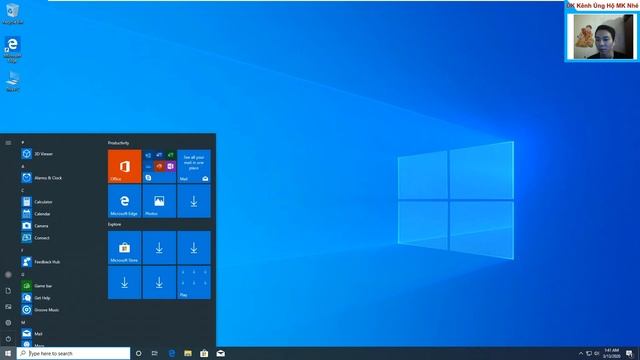Open the Mail live tile

[194, 166]
